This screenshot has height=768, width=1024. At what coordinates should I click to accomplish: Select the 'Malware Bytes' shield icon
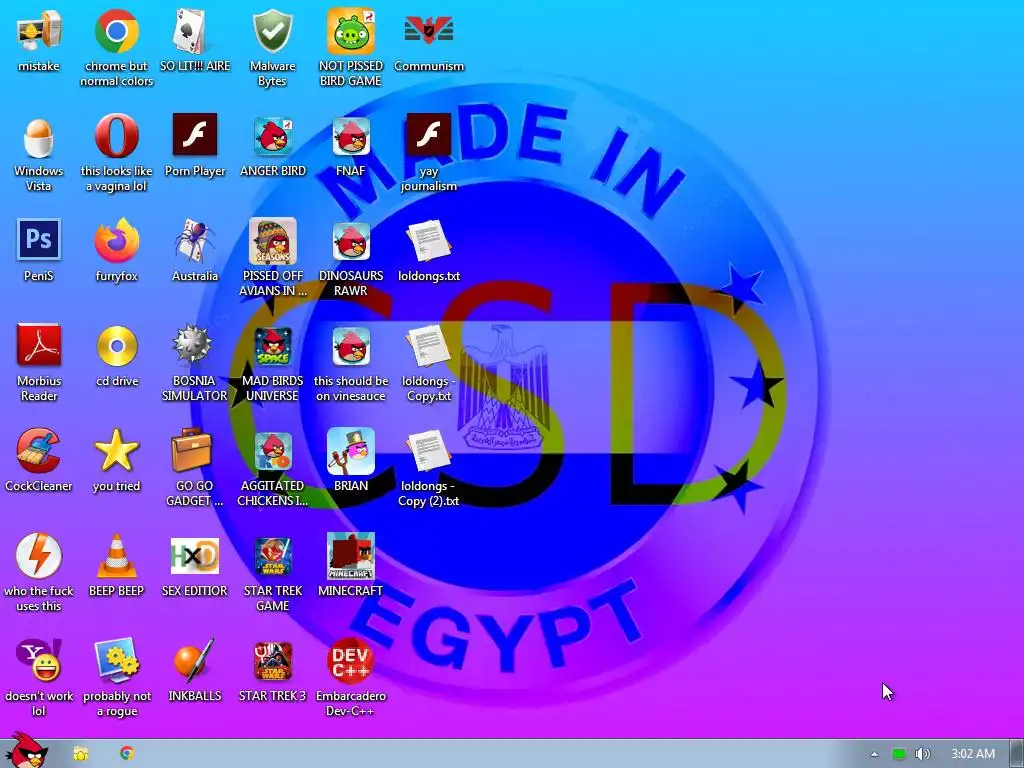pos(272,31)
